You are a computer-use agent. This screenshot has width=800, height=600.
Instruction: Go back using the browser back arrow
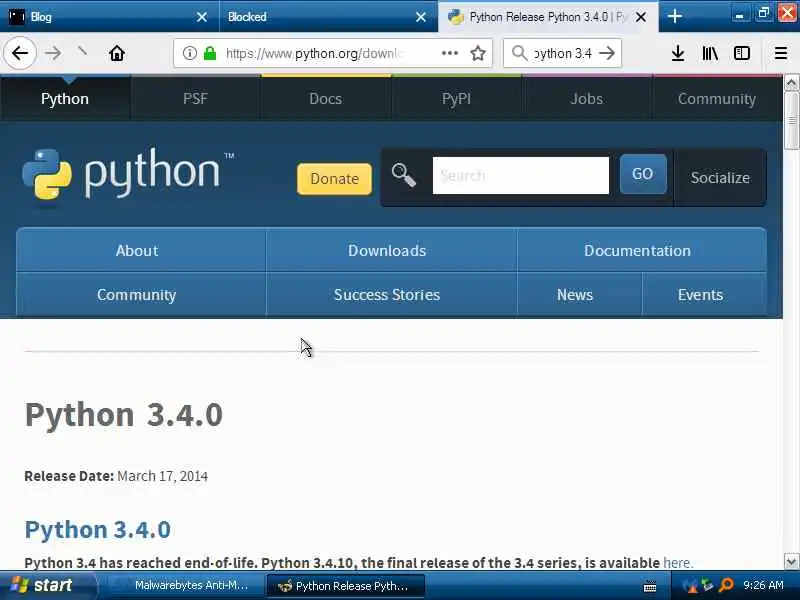click(x=20, y=53)
